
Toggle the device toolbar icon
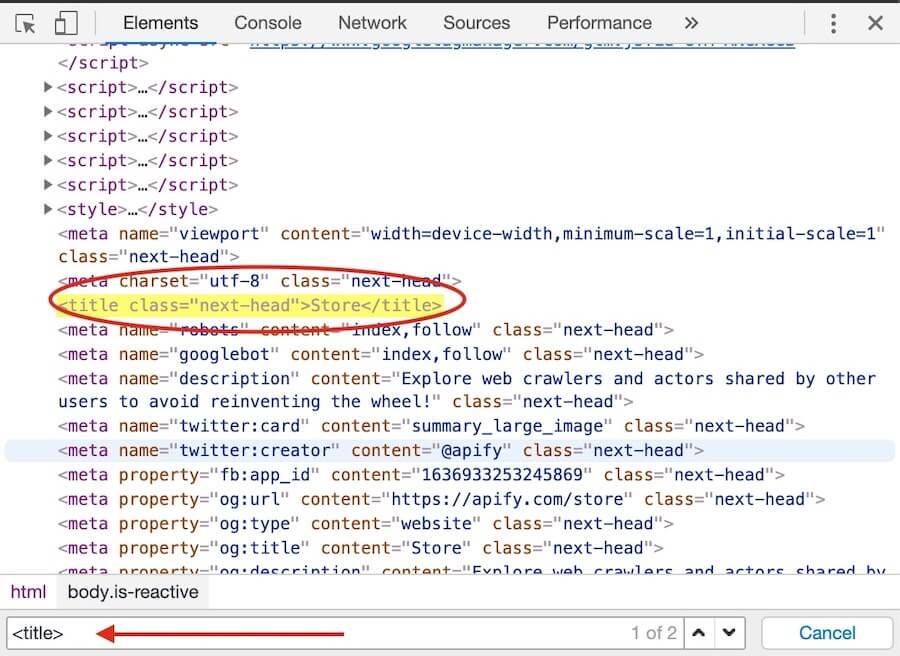pos(66,24)
